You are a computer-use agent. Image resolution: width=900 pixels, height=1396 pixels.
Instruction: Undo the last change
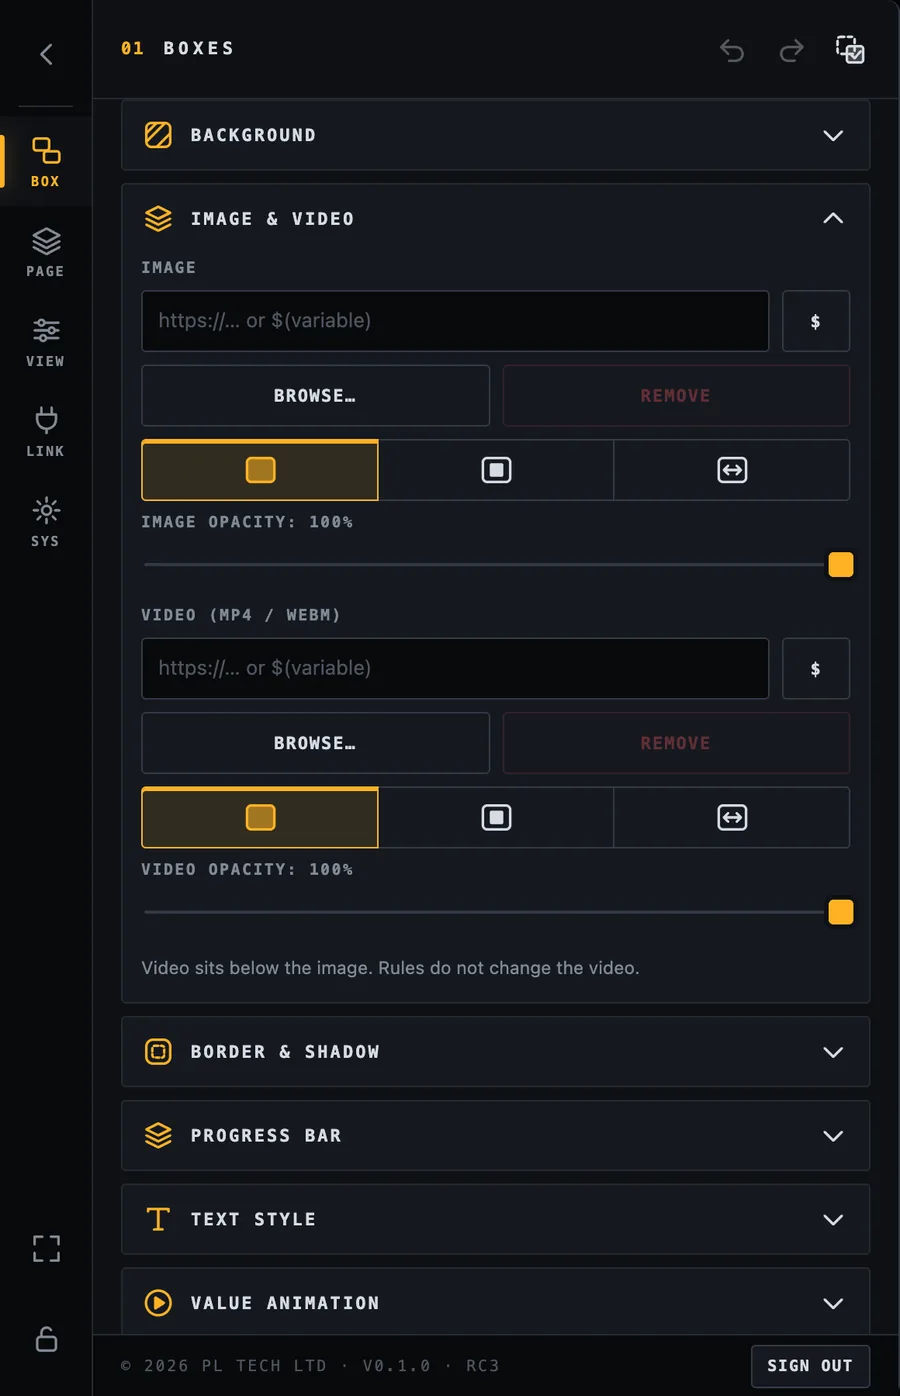[x=732, y=50]
